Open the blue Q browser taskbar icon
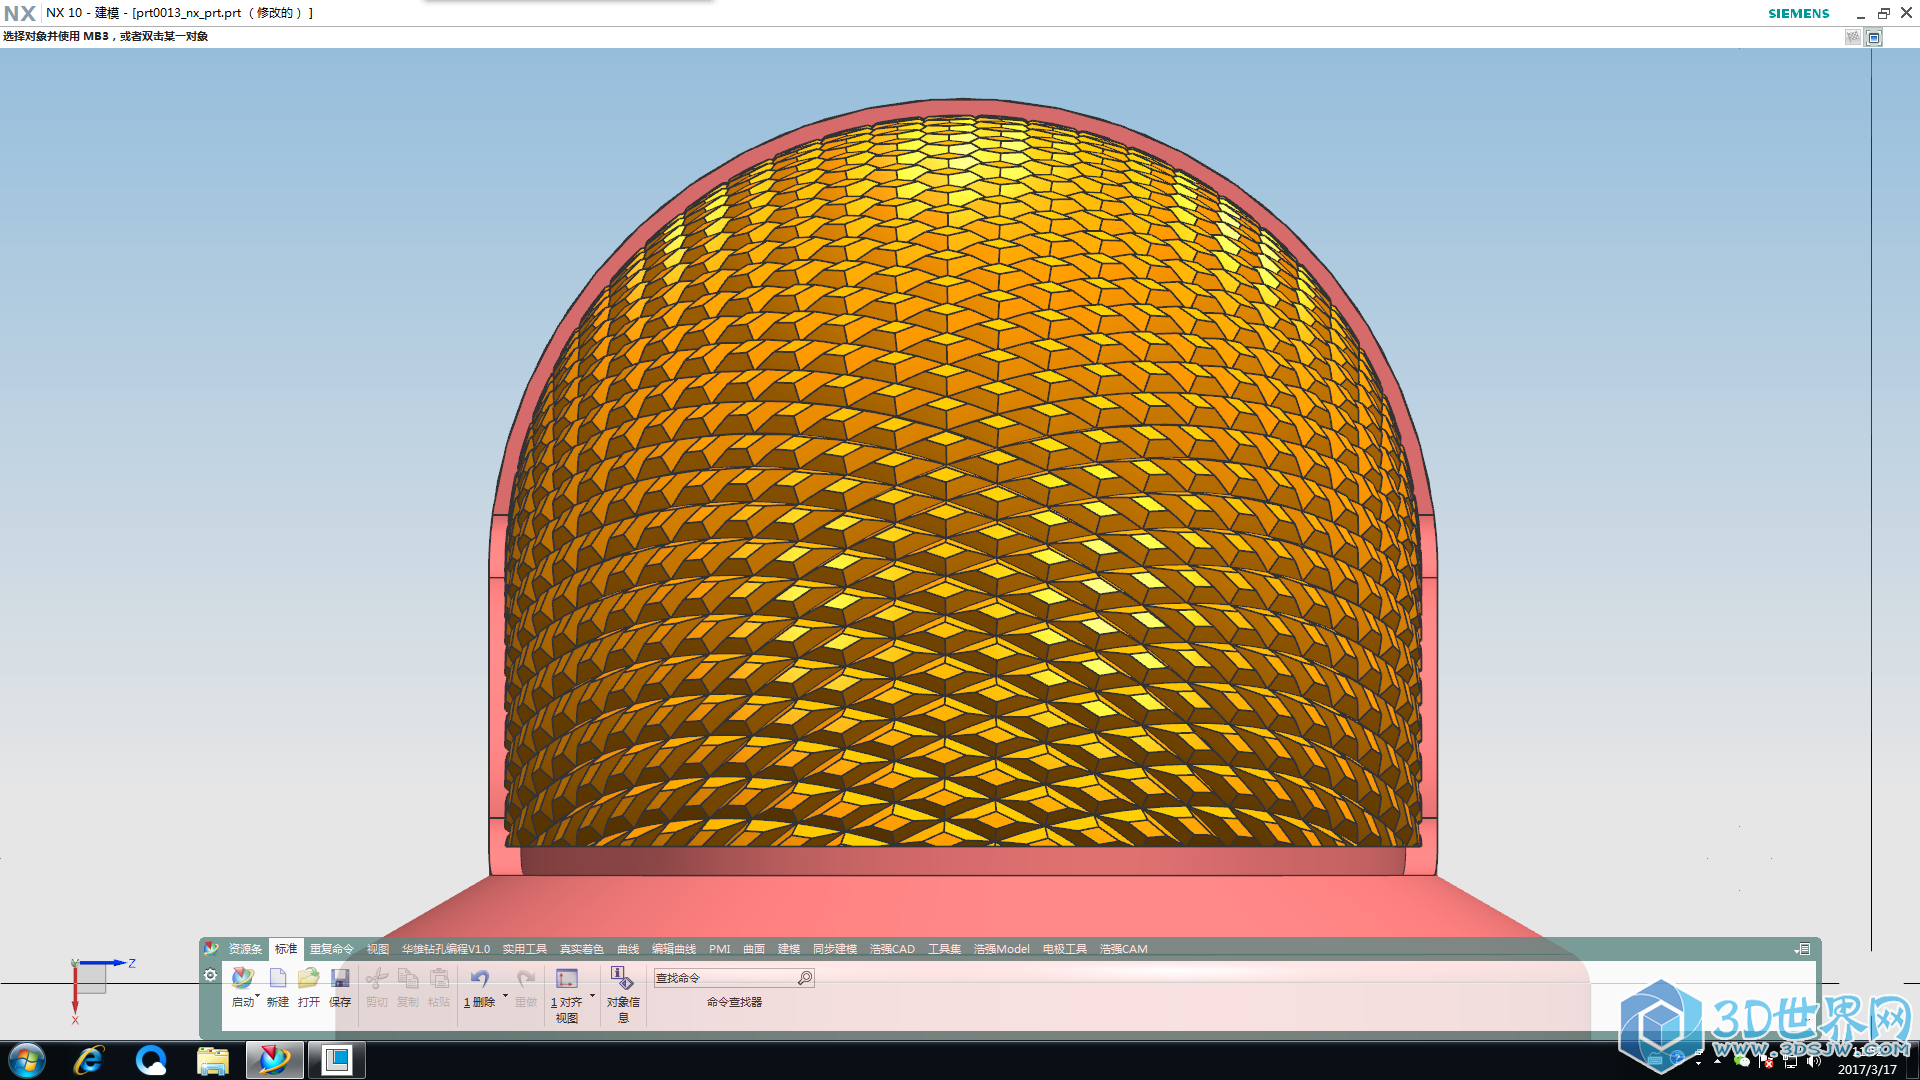Viewport: 1920px width, 1080px height. (x=151, y=1060)
